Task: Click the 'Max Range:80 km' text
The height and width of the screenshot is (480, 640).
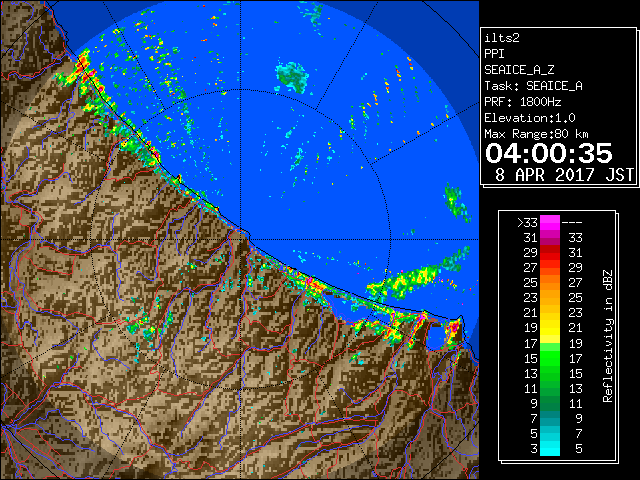Action: point(536,134)
